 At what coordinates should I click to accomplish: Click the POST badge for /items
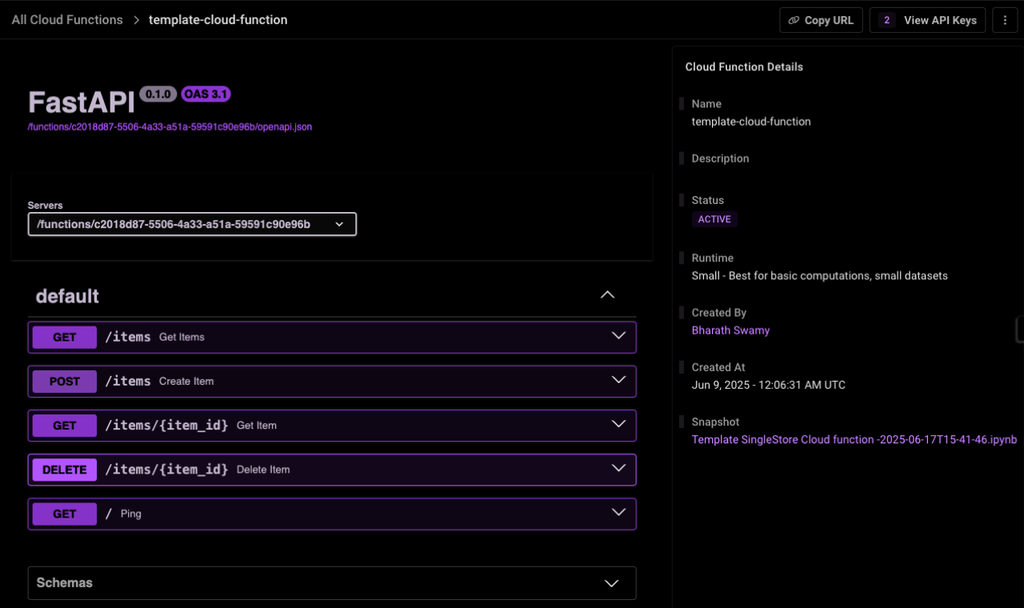click(x=65, y=381)
